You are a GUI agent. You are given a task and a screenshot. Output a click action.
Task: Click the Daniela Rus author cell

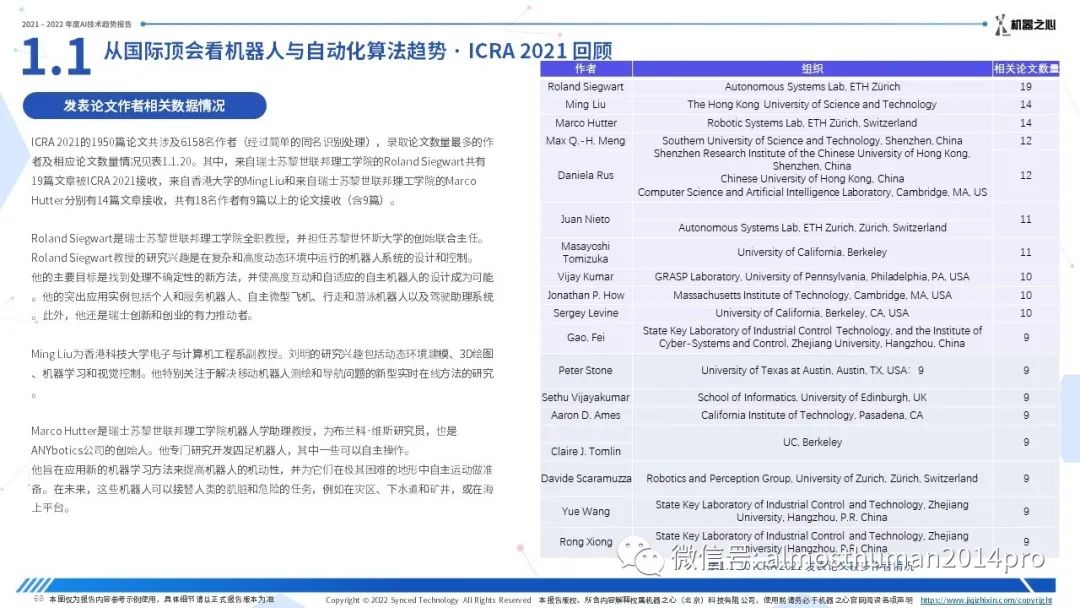coord(586,175)
